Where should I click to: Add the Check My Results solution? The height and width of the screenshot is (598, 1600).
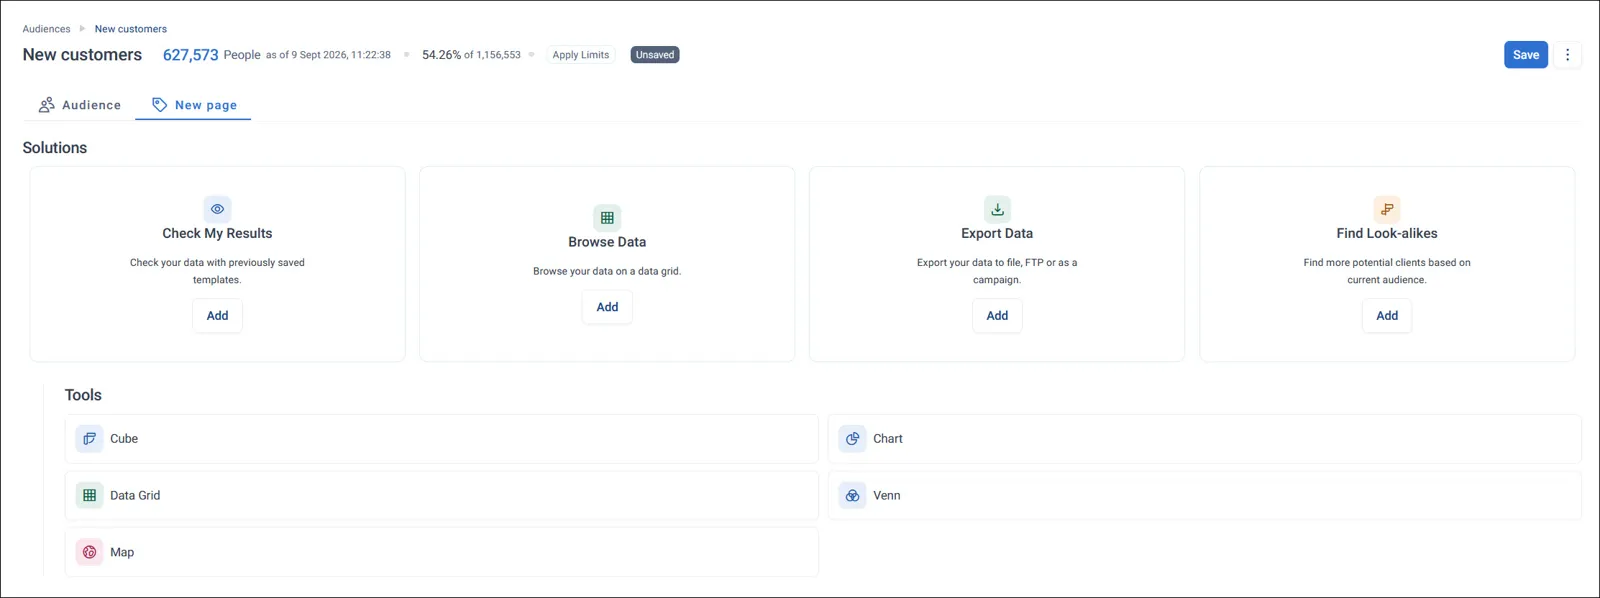[217, 316]
